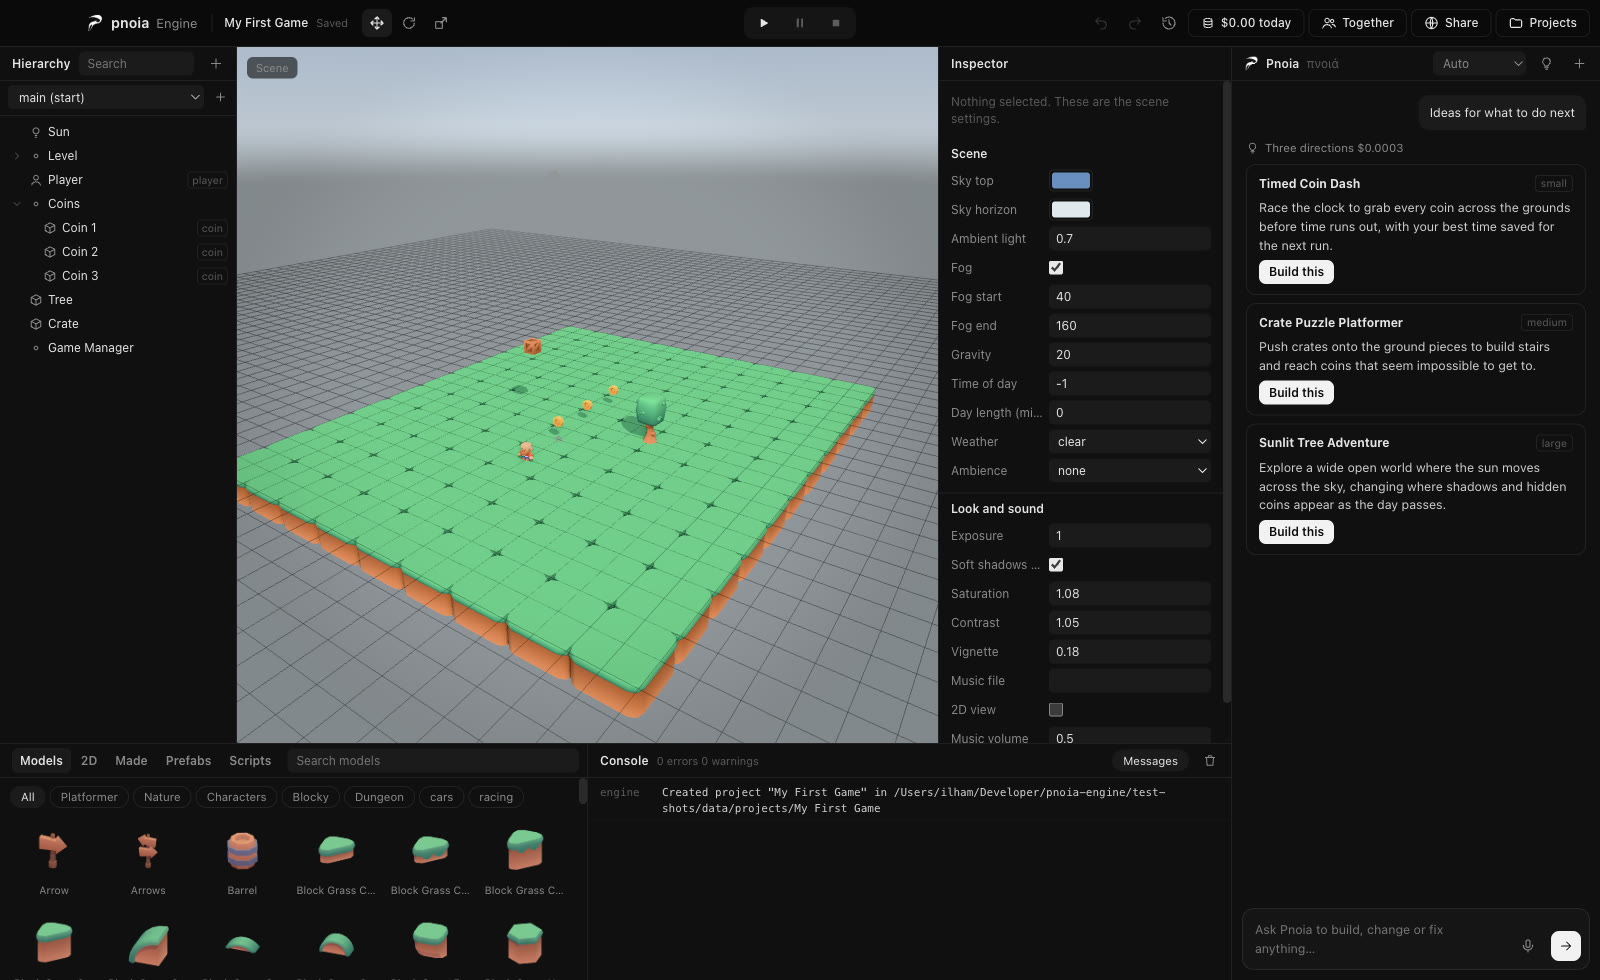Image resolution: width=1600 pixels, height=980 pixels.
Task: Stop the game playback
Action: pos(836,23)
